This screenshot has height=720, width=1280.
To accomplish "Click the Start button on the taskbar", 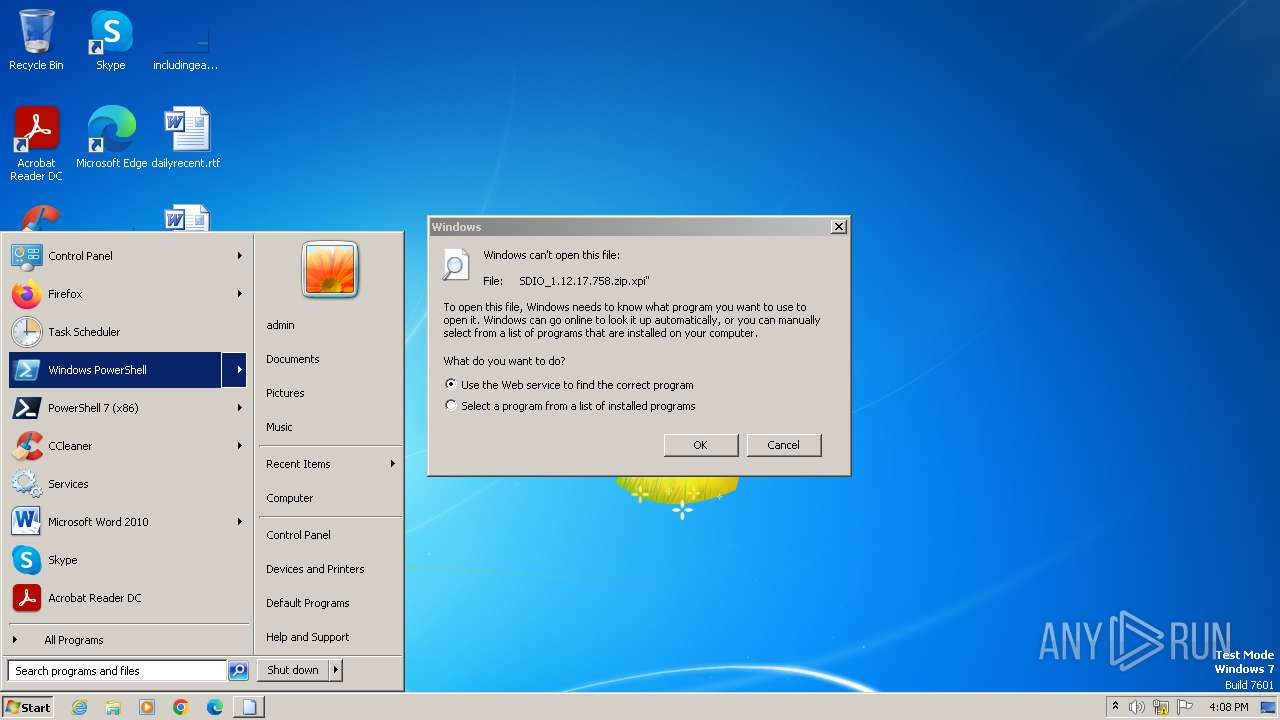I will coord(27,707).
